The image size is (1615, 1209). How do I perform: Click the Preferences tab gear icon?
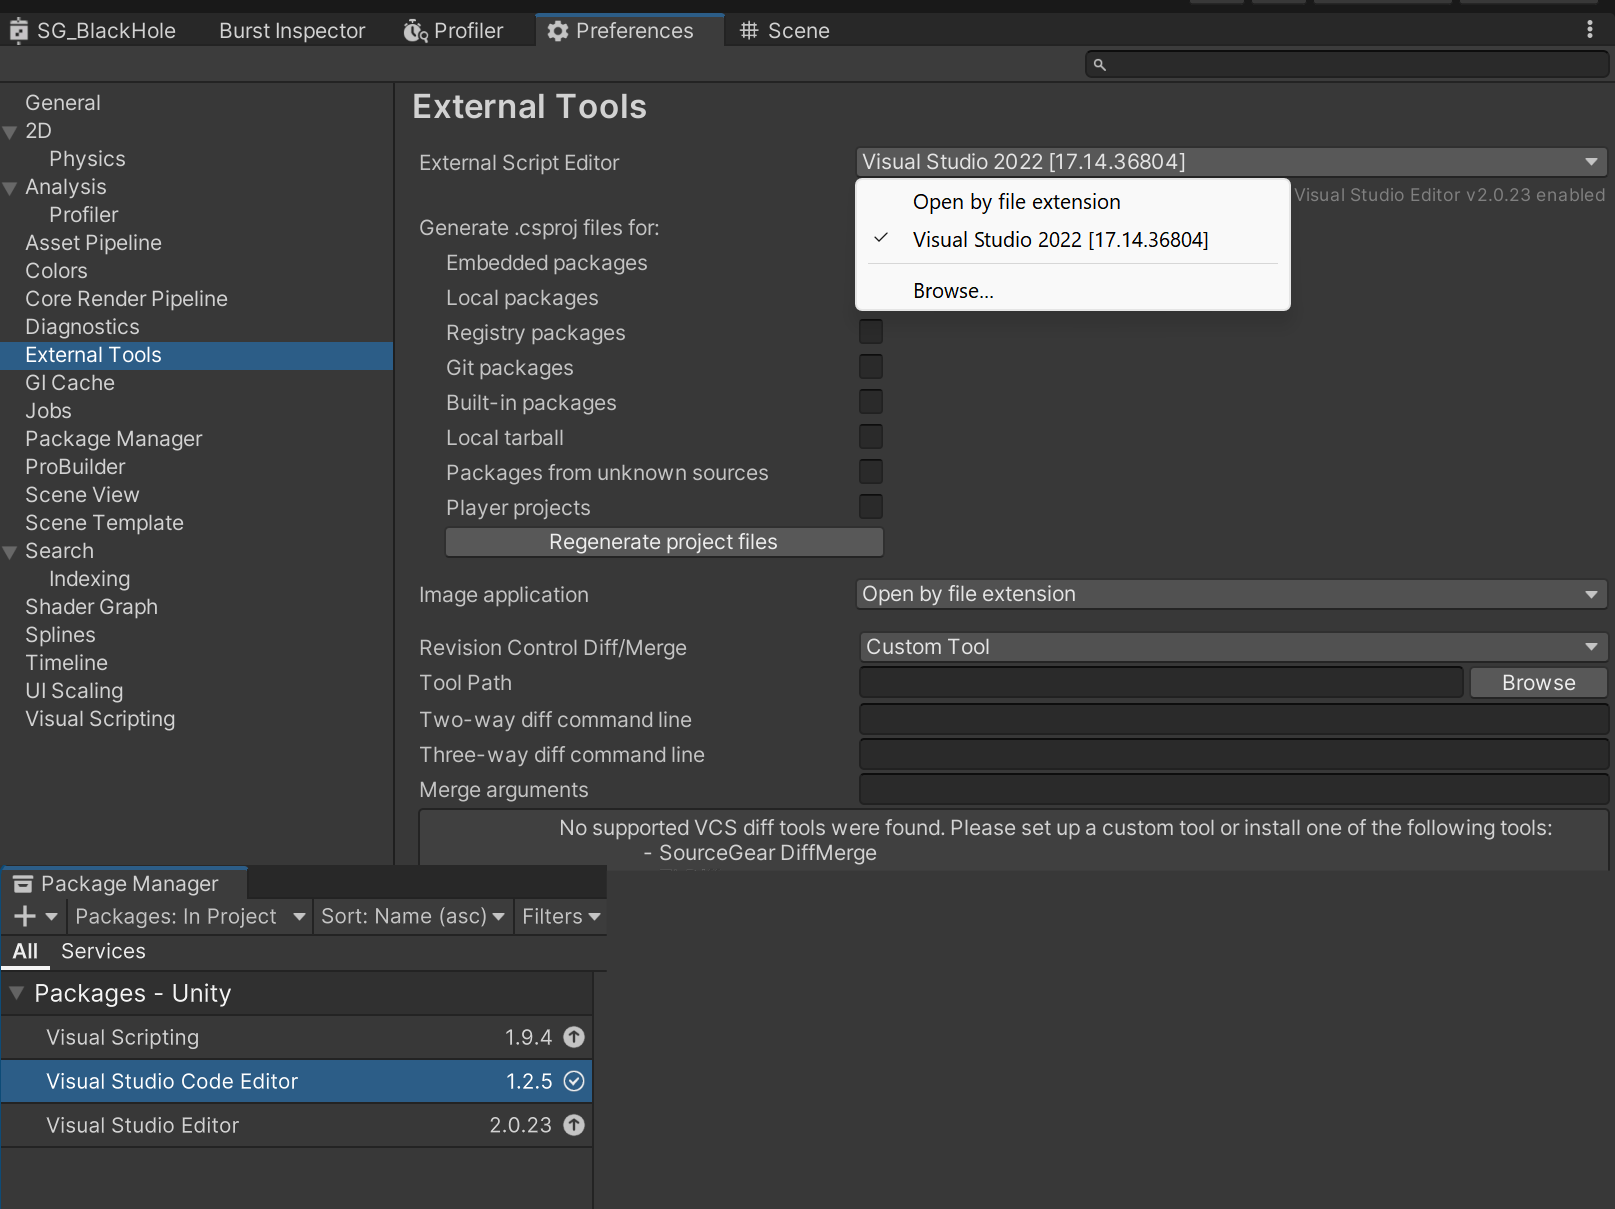(558, 31)
